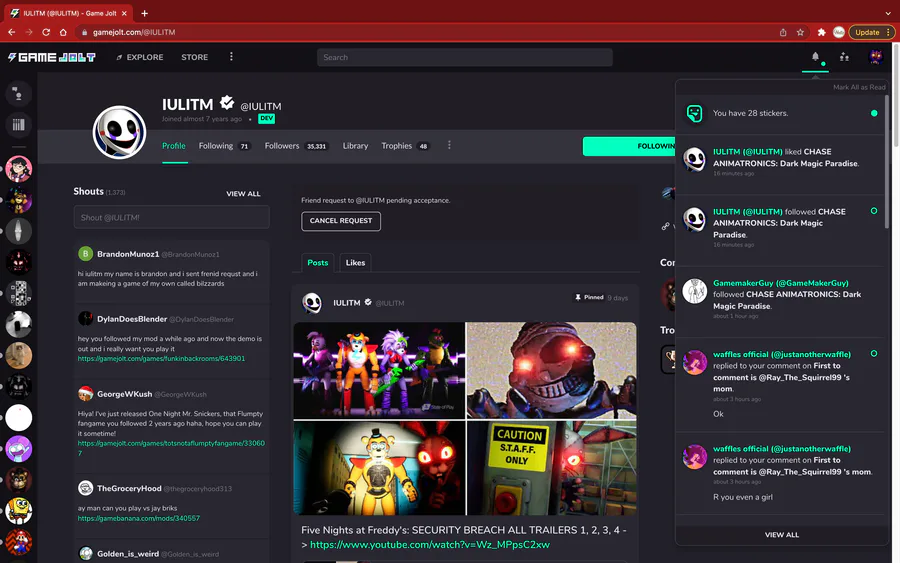Click the IULITM profile avatar
The height and width of the screenshot is (563, 900).
click(x=119, y=133)
